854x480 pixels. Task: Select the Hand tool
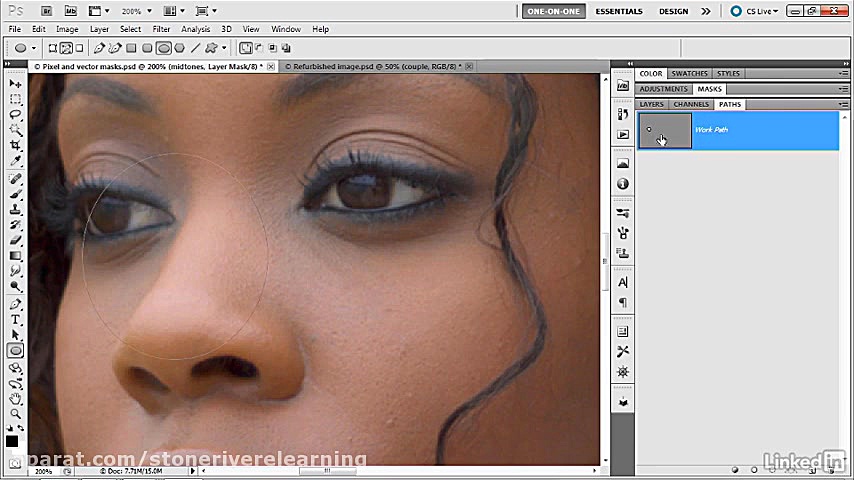click(15, 399)
